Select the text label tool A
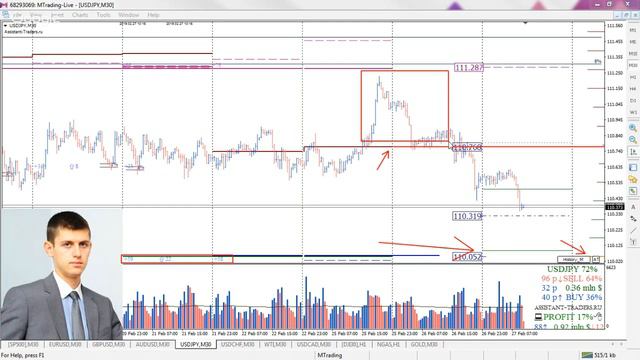Viewport: 640px width, 360px height. 633,207
